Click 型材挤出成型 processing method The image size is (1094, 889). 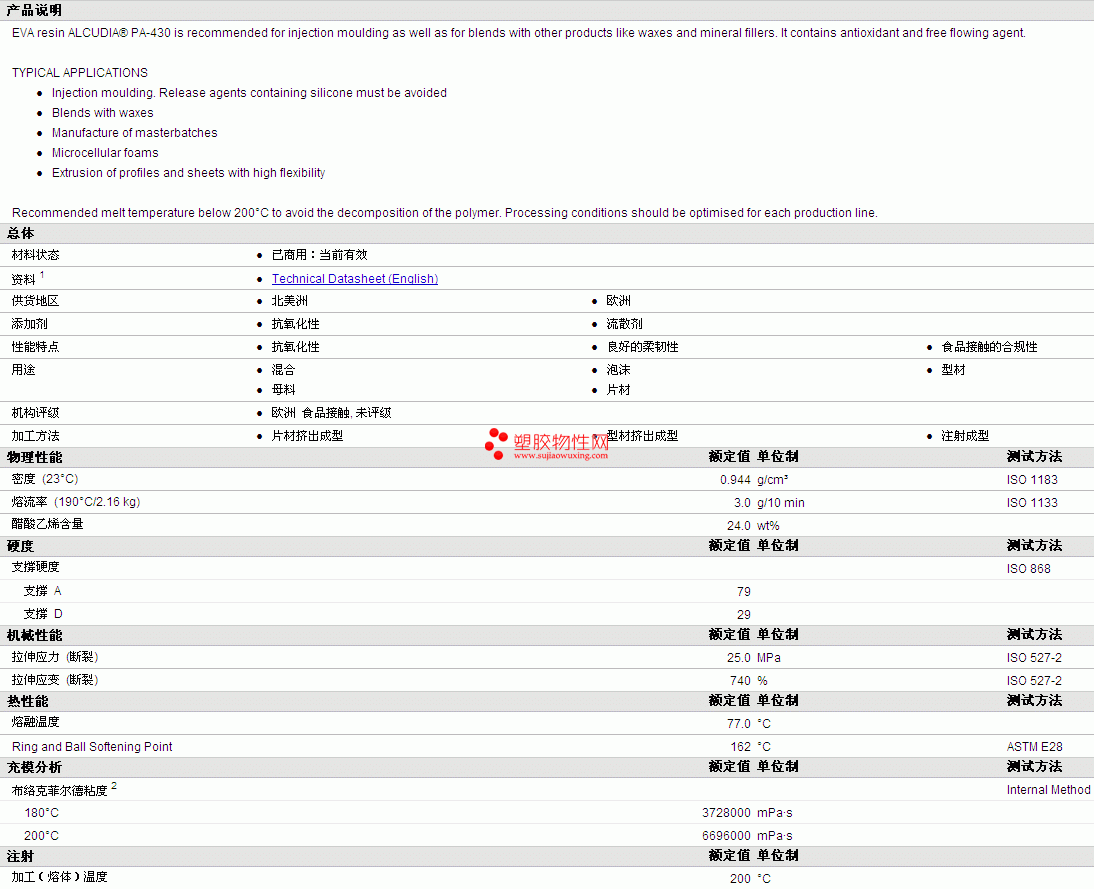pos(642,436)
